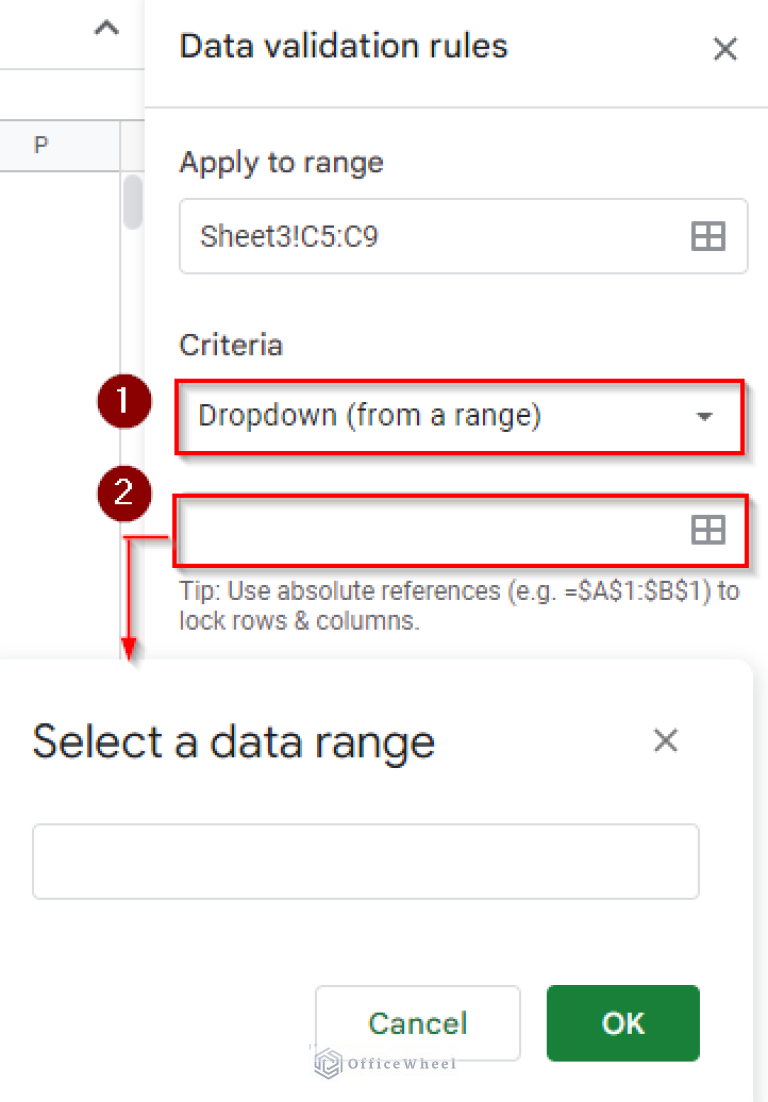This screenshot has height=1102, width=768.
Task: Dismiss the Select a data range dialog
Action: pos(665,741)
